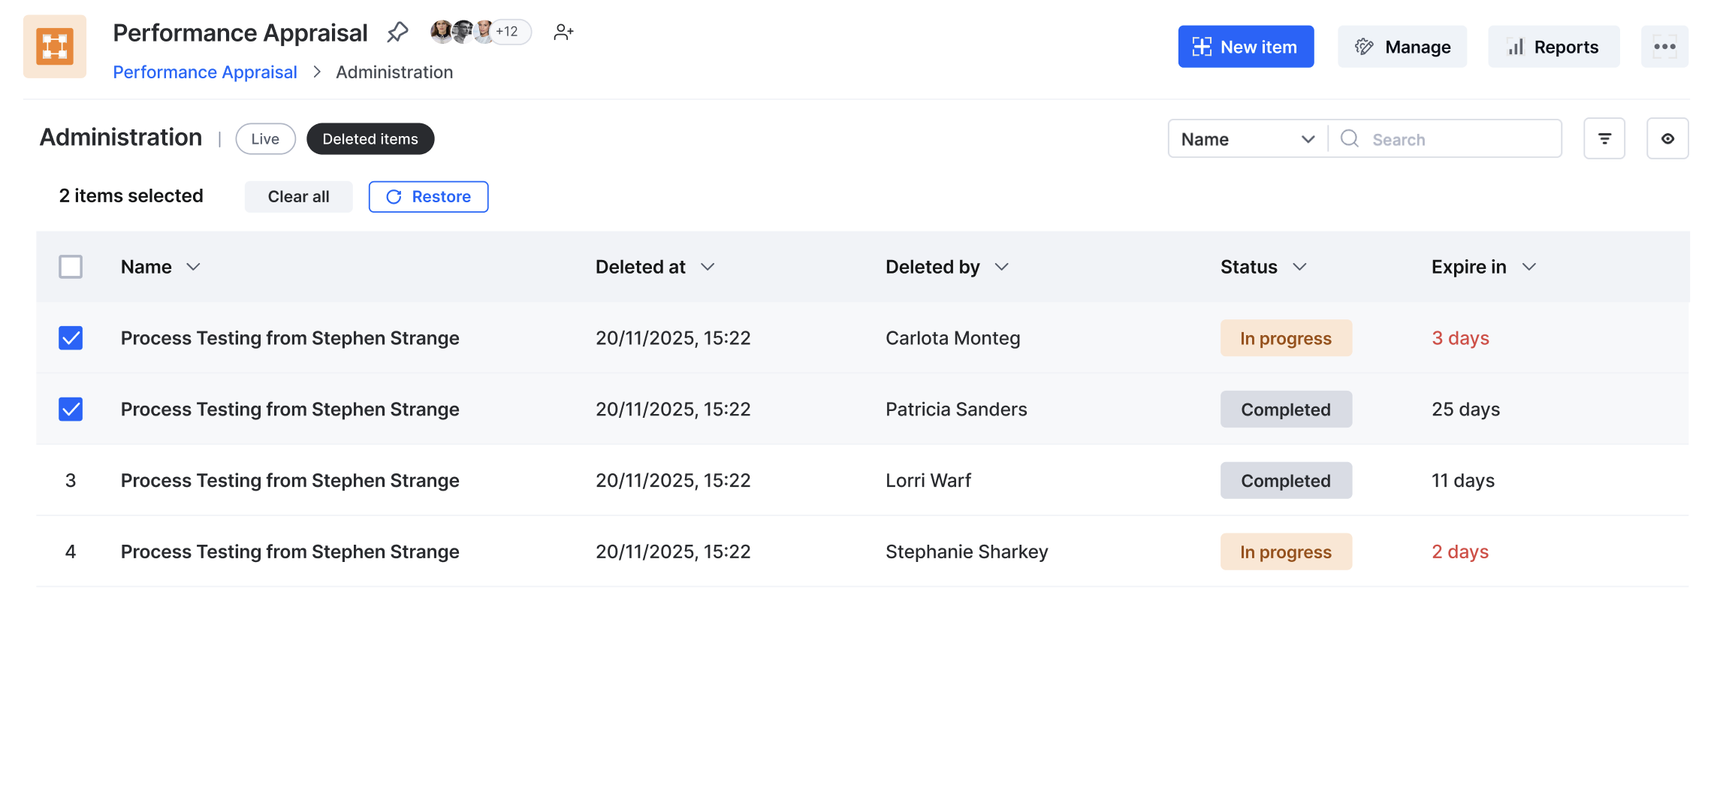The height and width of the screenshot is (801, 1720).
Task: Open the Manage button
Action: (x=1402, y=47)
